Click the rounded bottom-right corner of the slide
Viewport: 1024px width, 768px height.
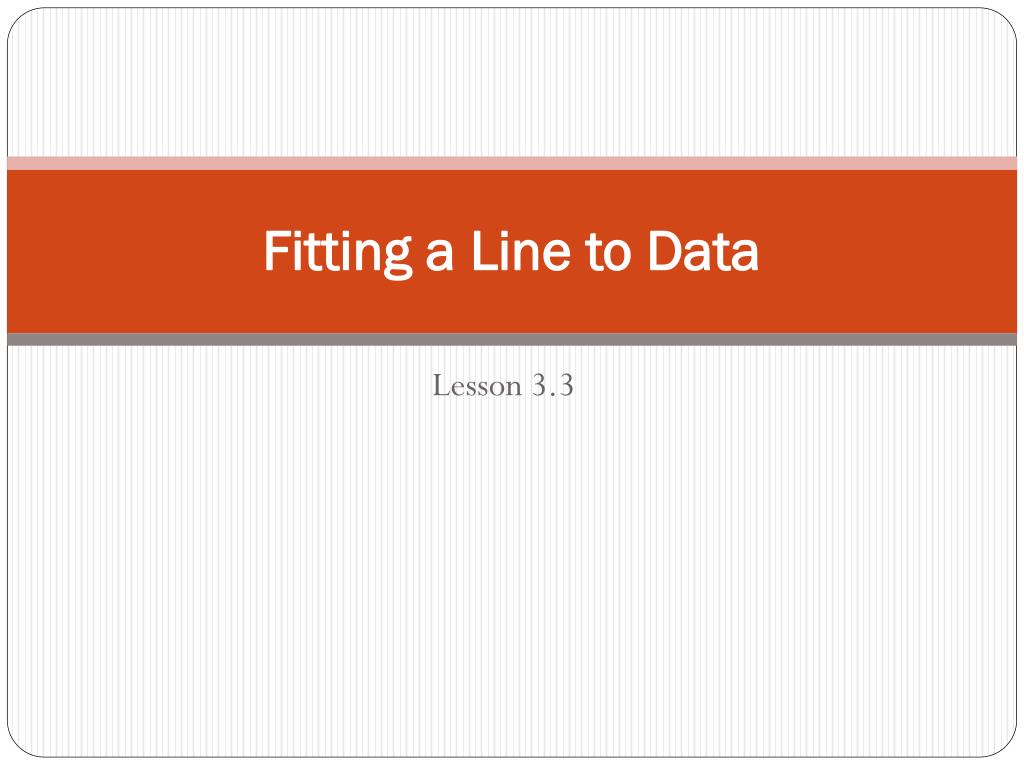point(1004,745)
